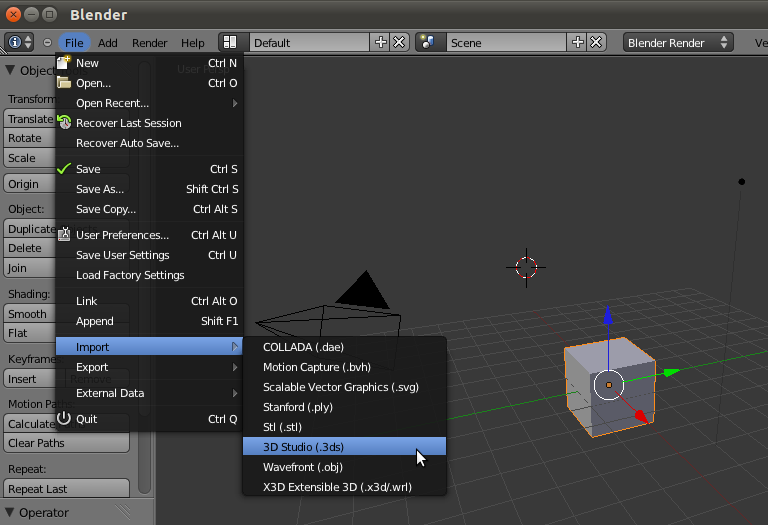The image size is (768, 525).
Task: Import 3D Studio (.3ds) file
Action: (345, 447)
